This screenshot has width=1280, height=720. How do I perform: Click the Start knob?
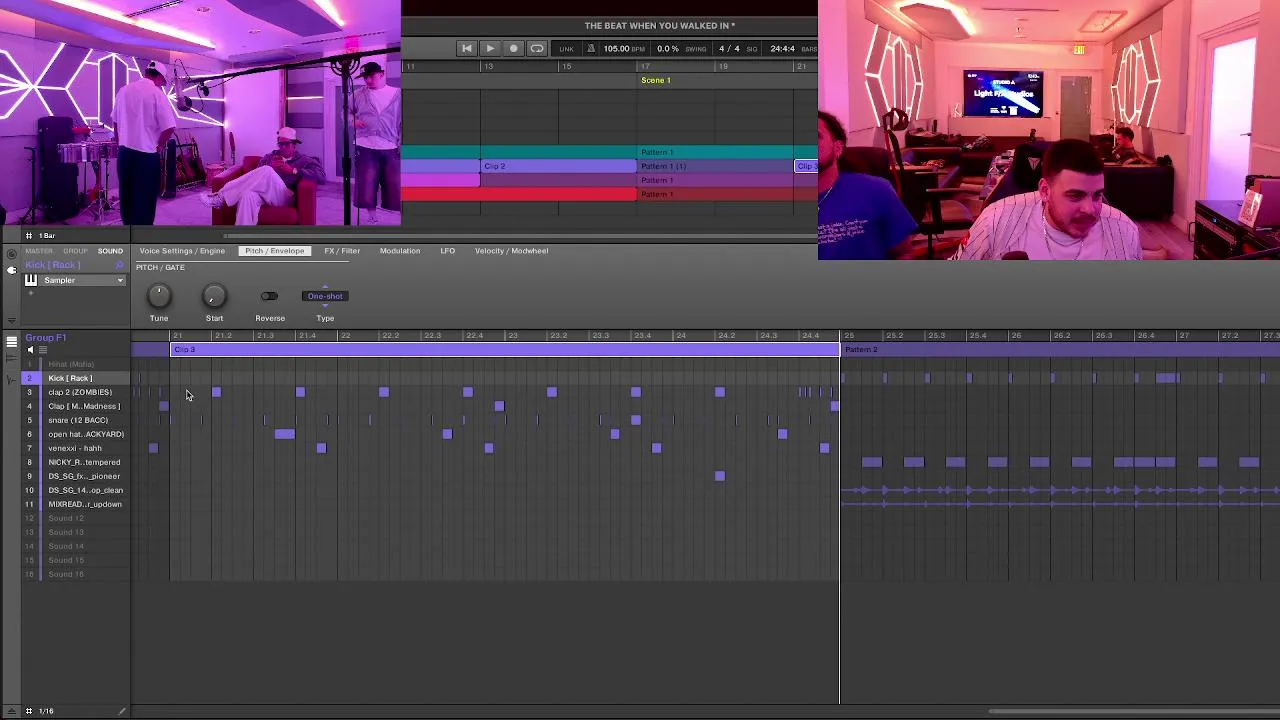[x=214, y=296]
